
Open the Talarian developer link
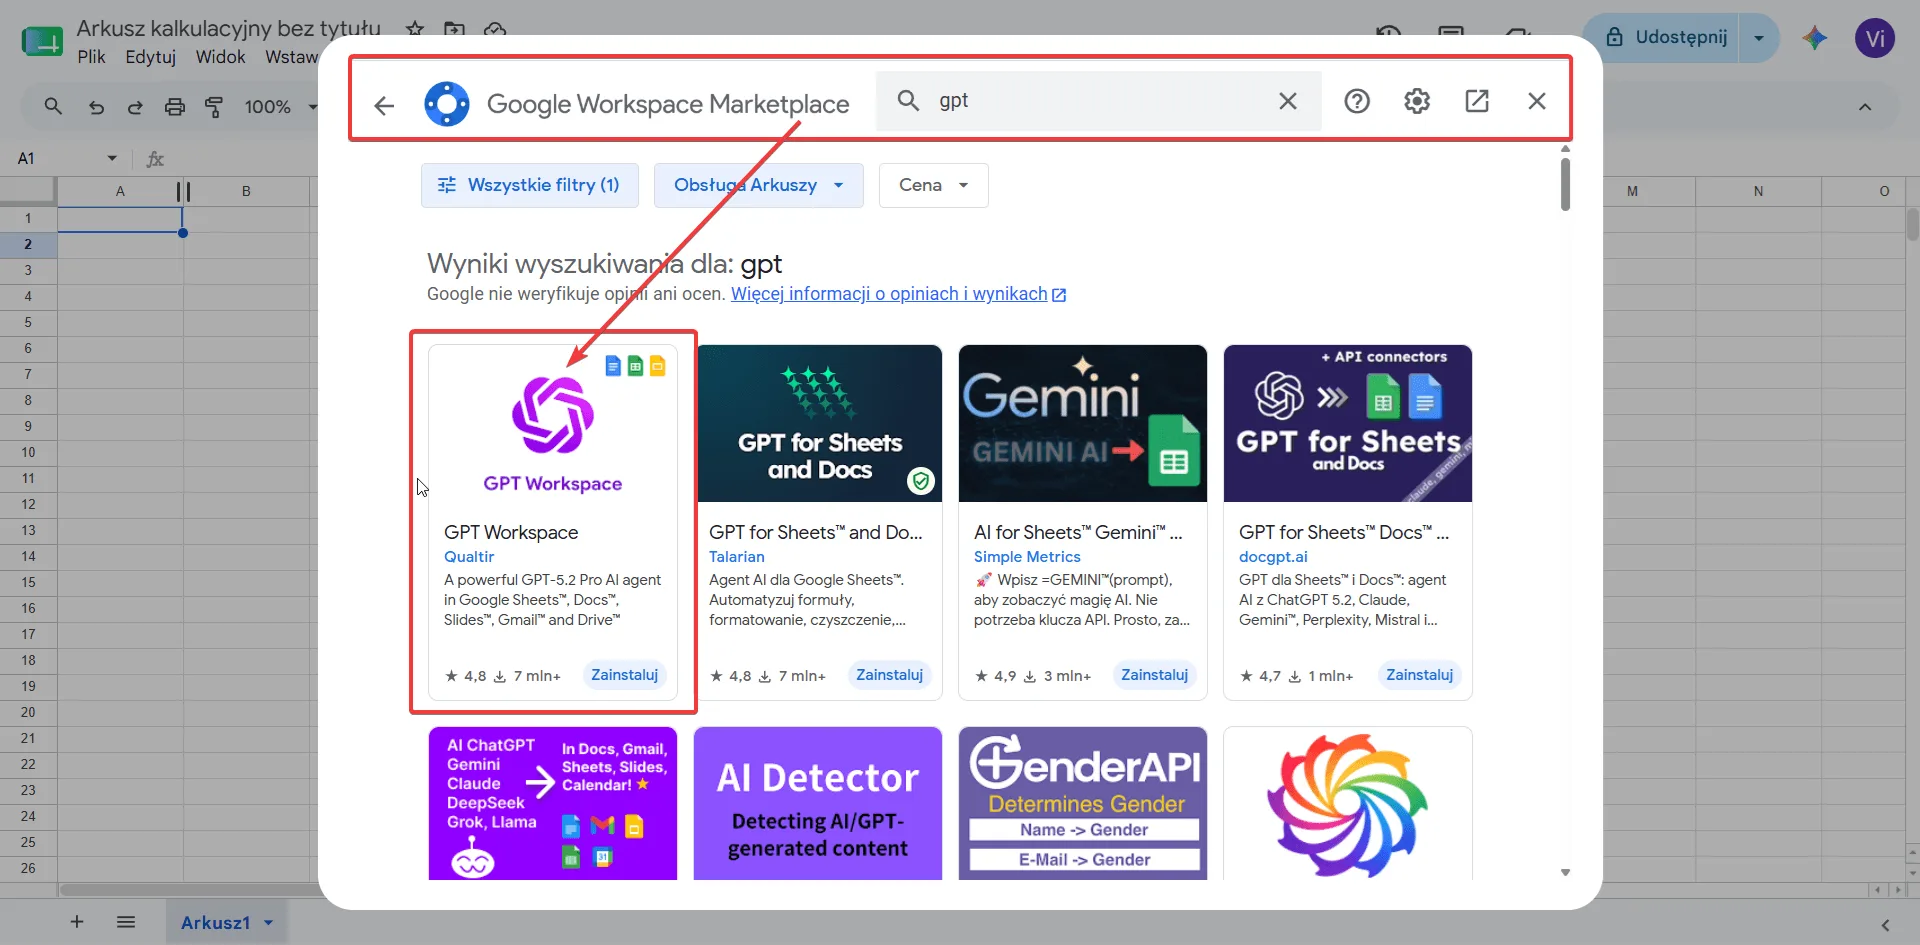pos(737,556)
